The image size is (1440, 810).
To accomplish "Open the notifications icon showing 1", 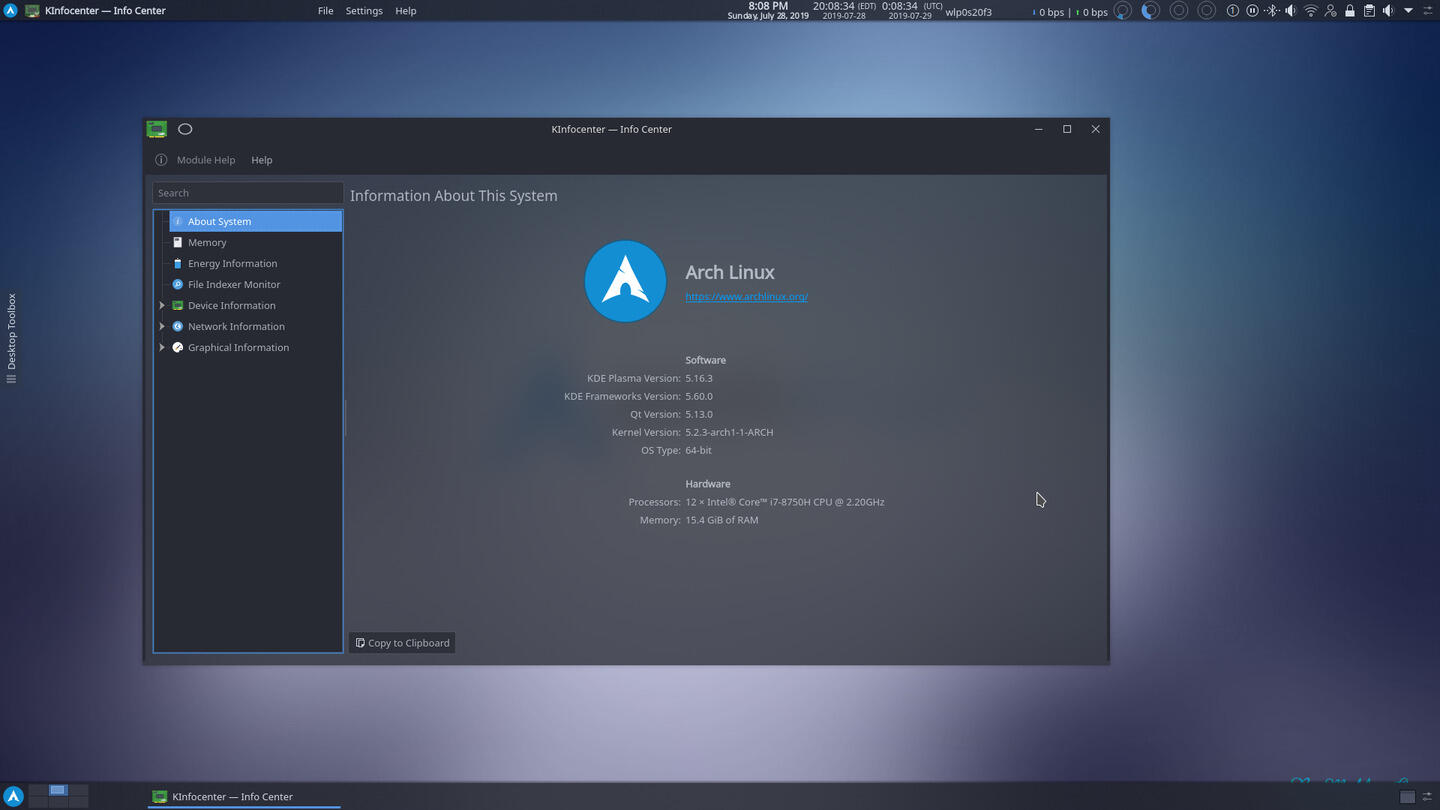I will coord(1233,11).
